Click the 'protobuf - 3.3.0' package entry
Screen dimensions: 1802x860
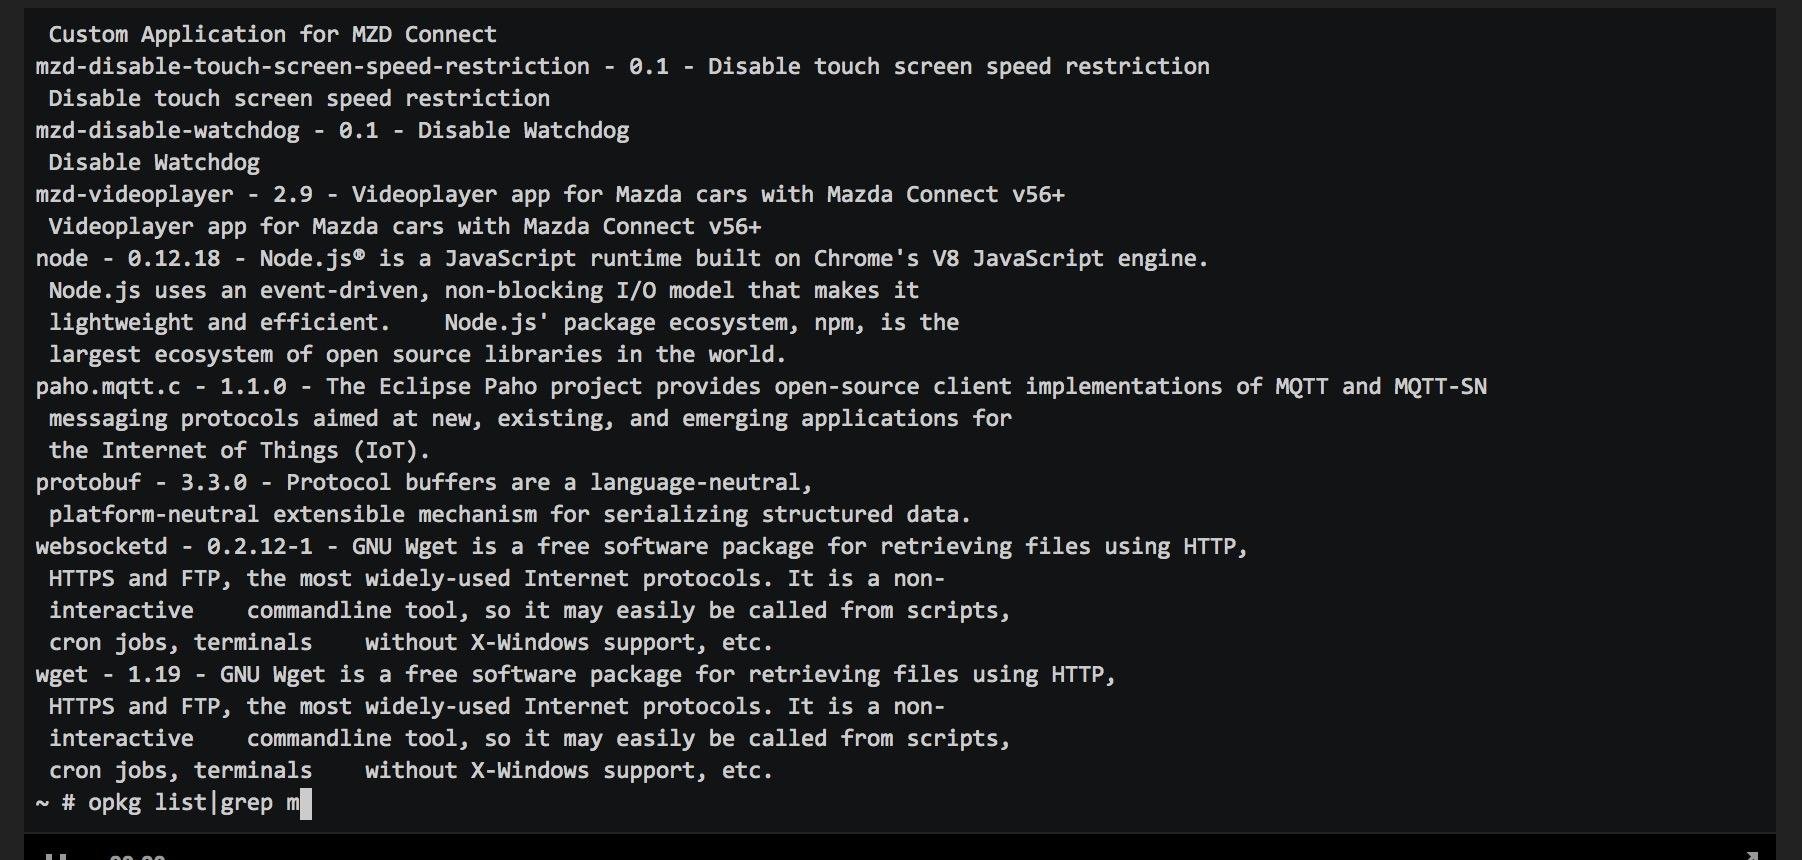(141, 483)
